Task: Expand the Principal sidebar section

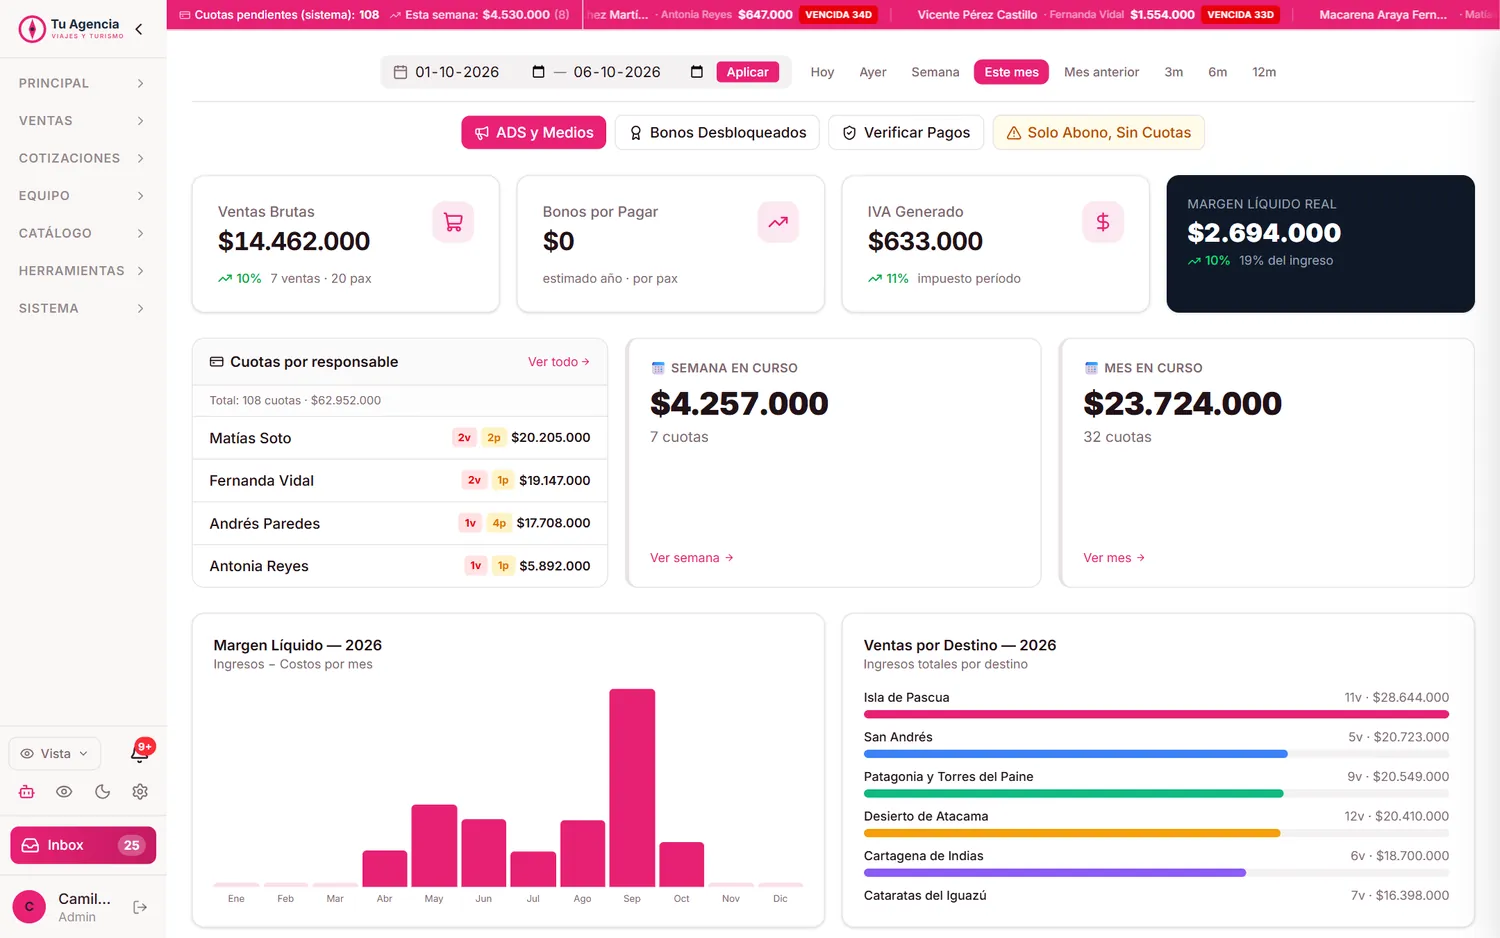Action: coord(82,83)
